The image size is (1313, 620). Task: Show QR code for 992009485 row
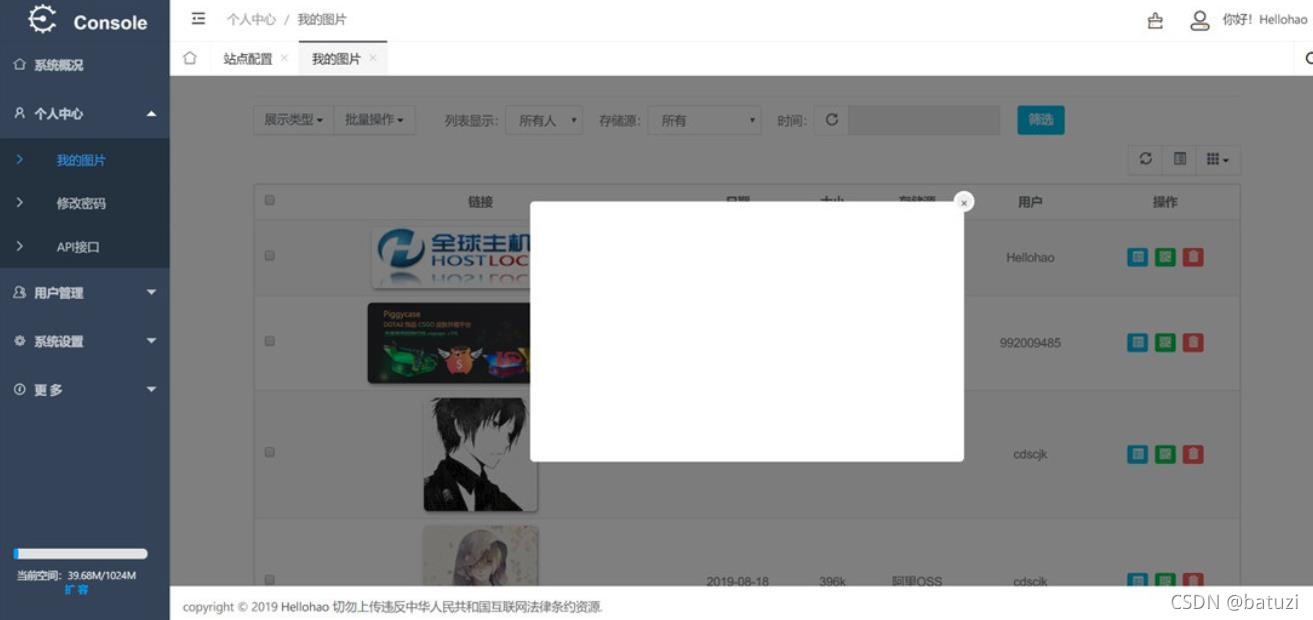pos(1165,342)
